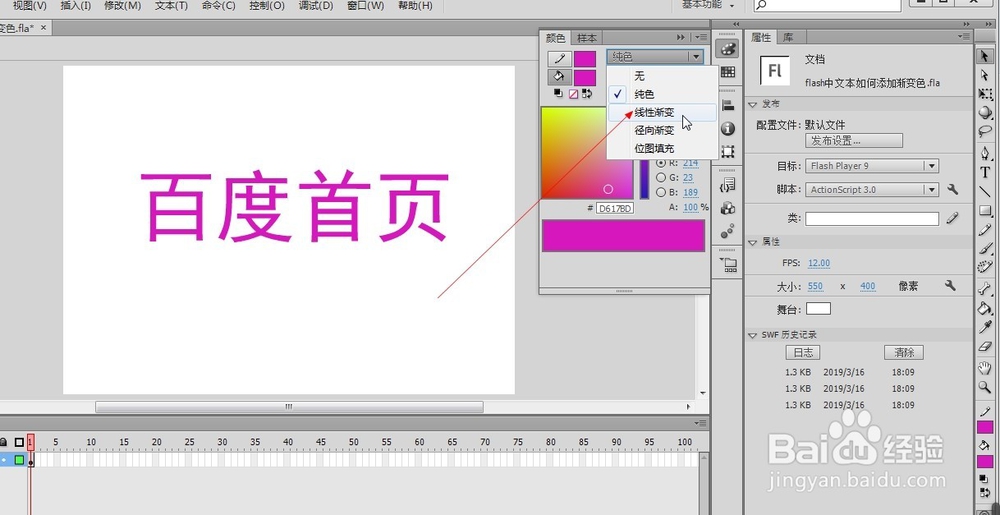Select the Deco tool
This screenshot has width=1000, height=515.
point(985,266)
